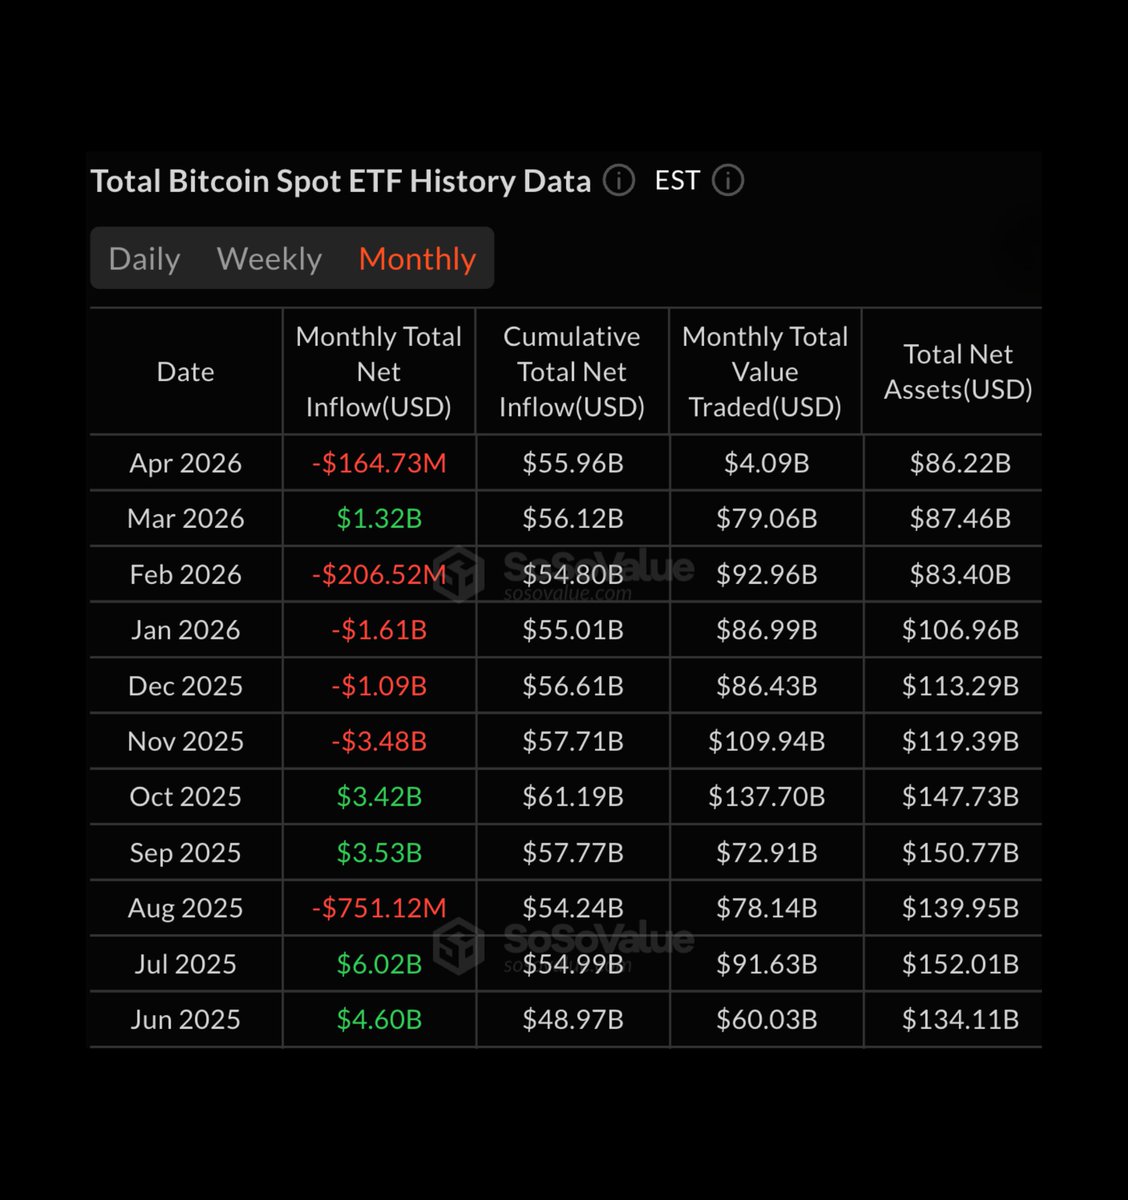Click the EST timezone label
This screenshot has width=1128, height=1200.
point(677,181)
